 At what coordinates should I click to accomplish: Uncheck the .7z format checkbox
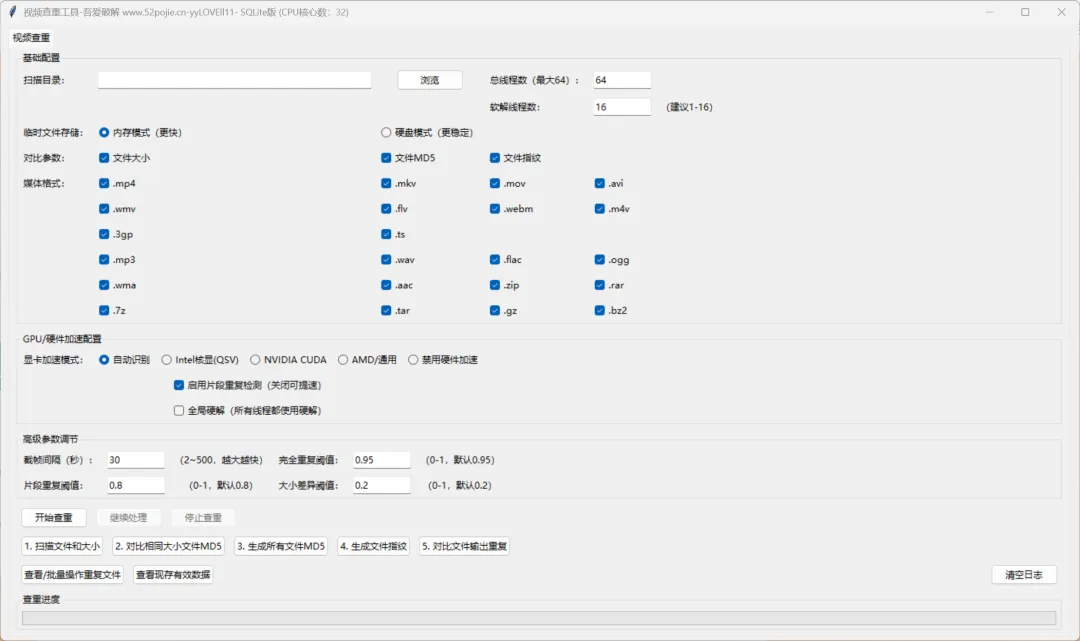(x=104, y=311)
